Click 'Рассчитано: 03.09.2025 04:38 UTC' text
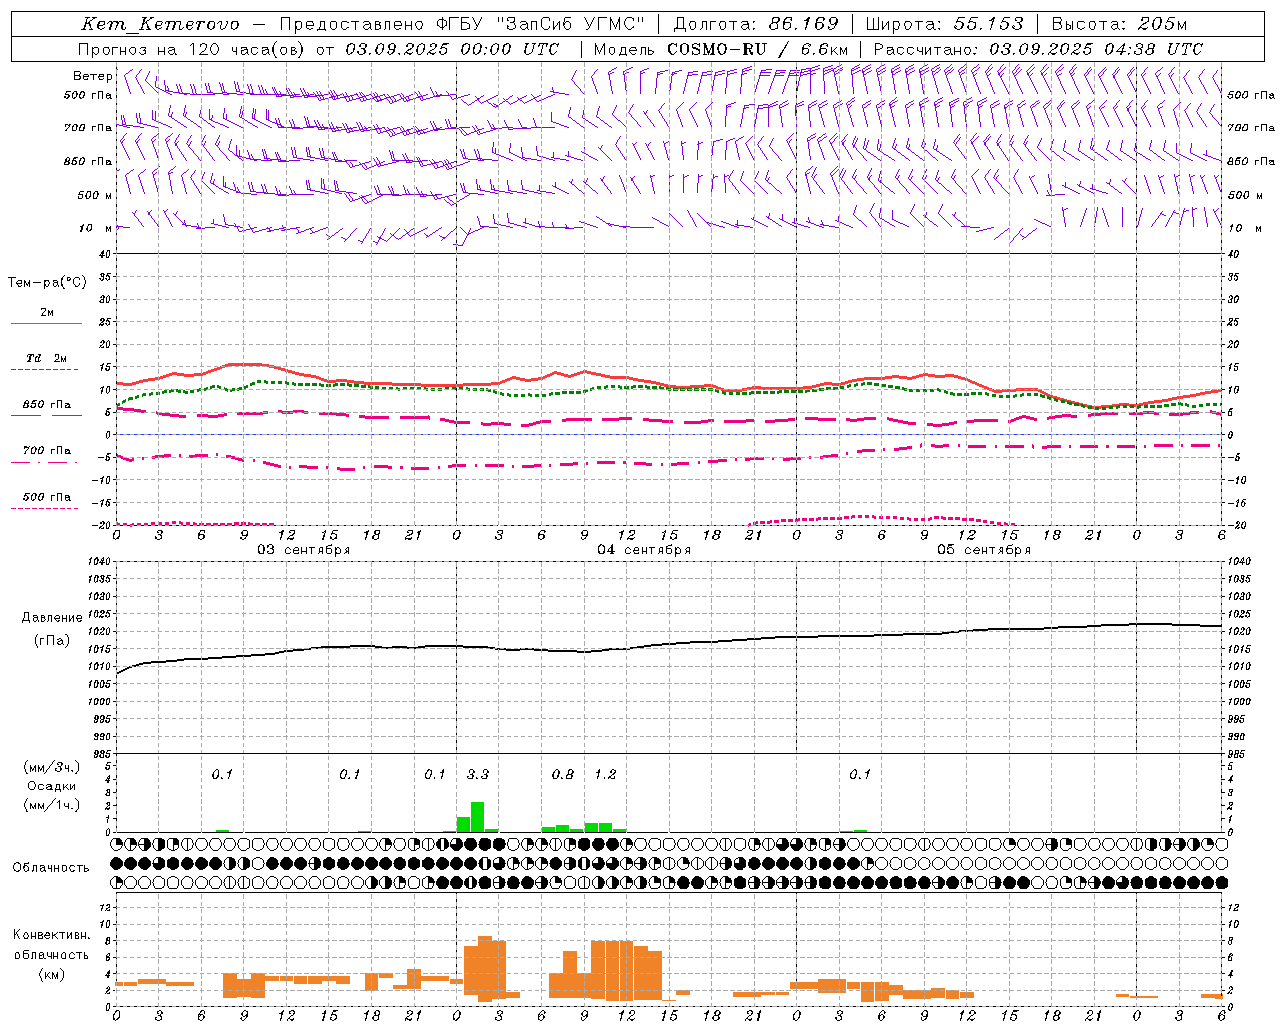The height and width of the screenshot is (1024, 1280). [x=1038, y=49]
